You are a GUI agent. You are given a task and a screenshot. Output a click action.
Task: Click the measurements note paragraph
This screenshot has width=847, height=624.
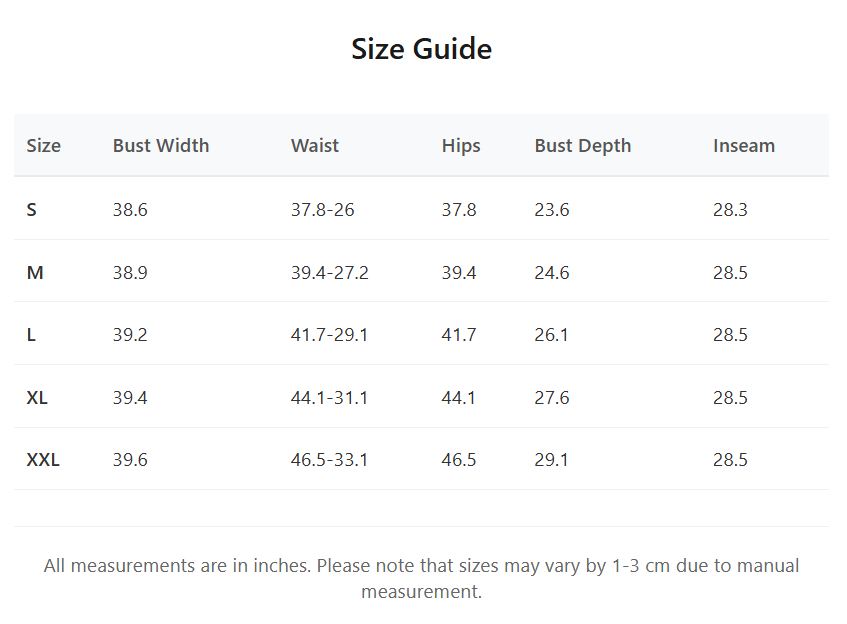pyautogui.click(x=421, y=579)
